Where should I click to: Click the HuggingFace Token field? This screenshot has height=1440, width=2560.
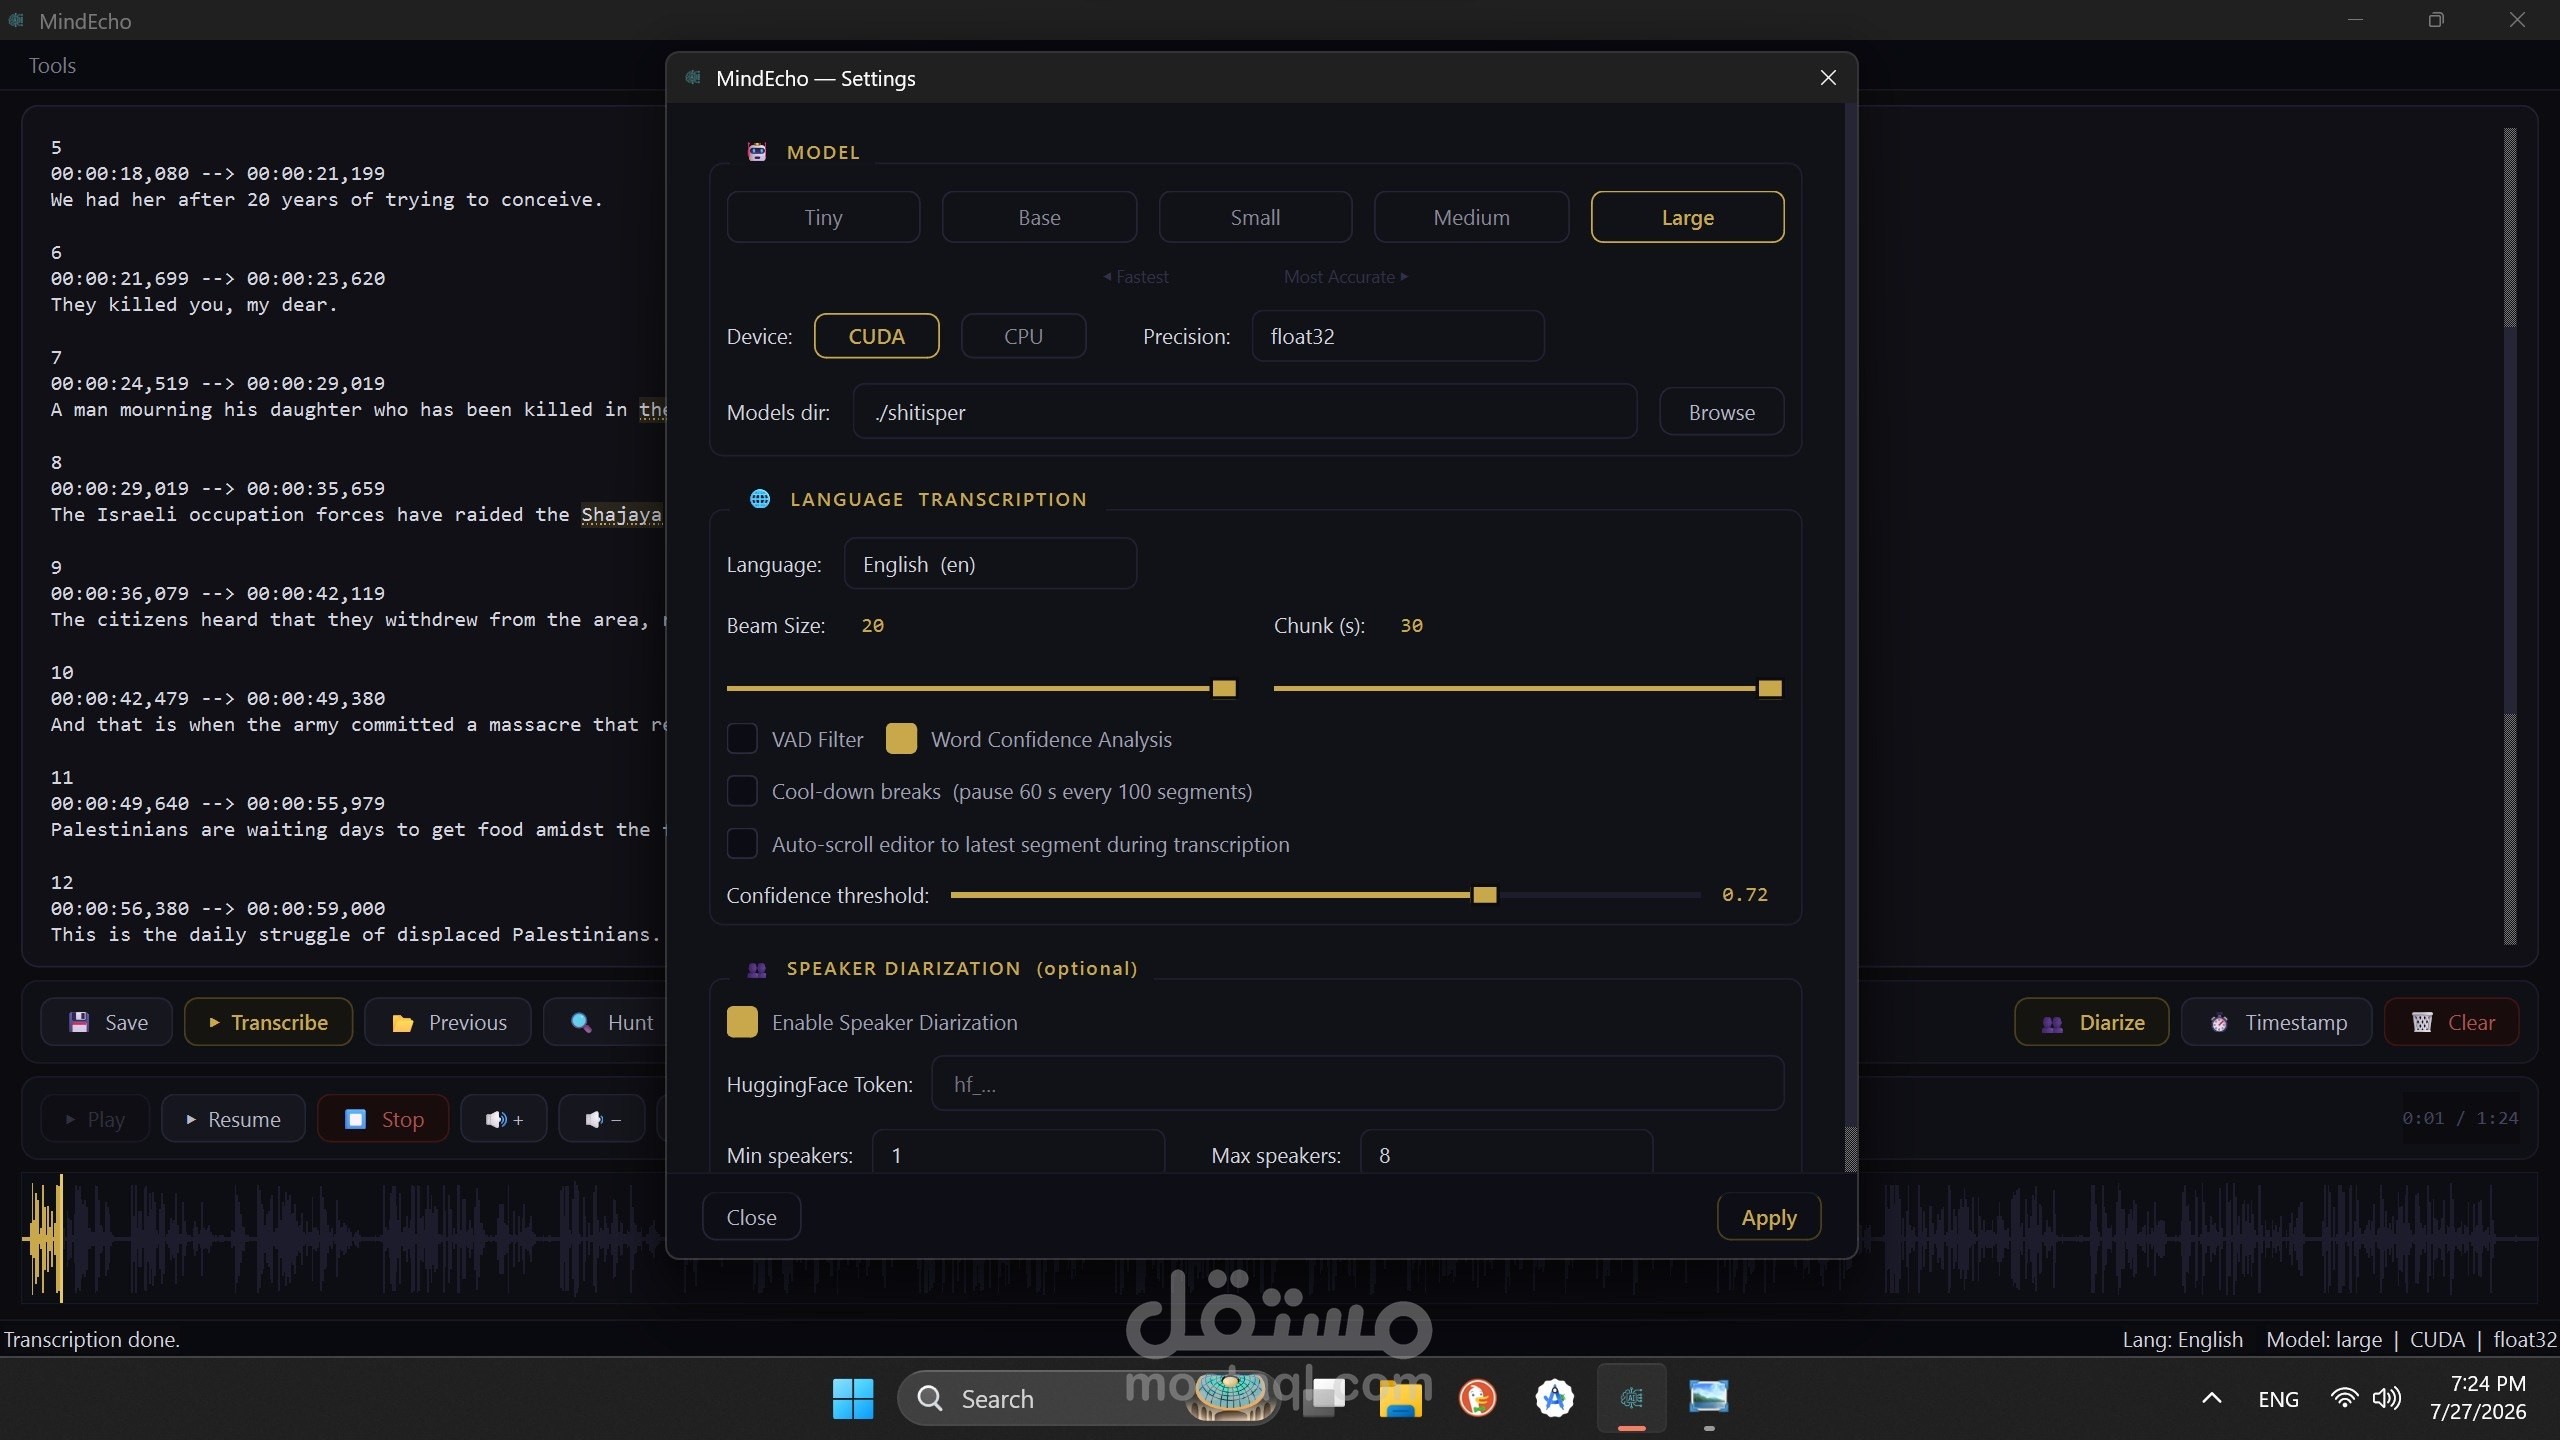click(x=1357, y=1084)
